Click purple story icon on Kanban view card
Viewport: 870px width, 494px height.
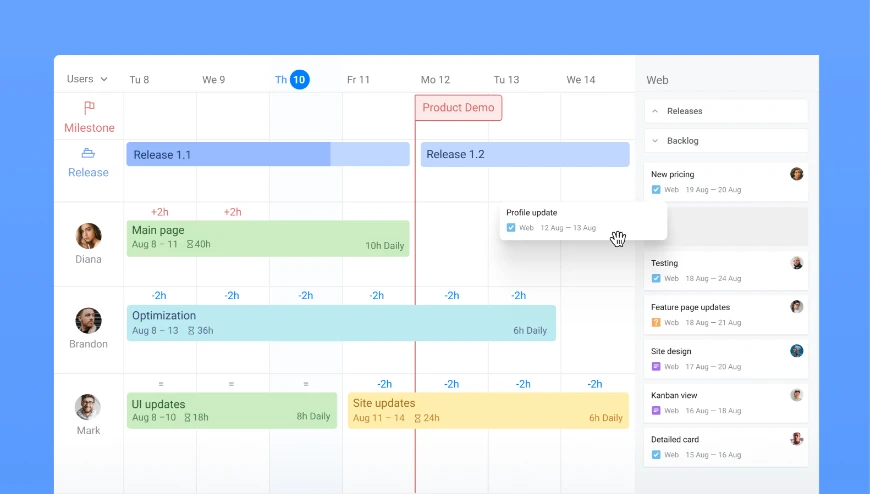pos(656,411)
